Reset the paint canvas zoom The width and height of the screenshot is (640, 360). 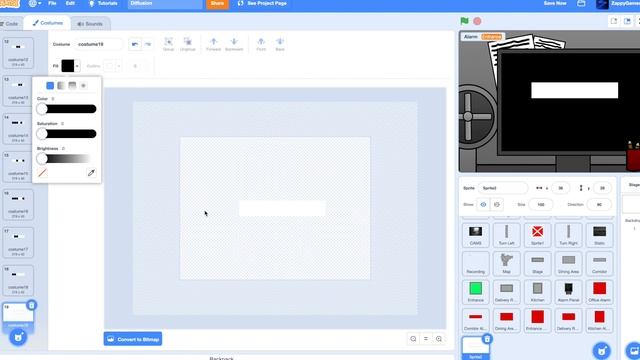[426, 339]
